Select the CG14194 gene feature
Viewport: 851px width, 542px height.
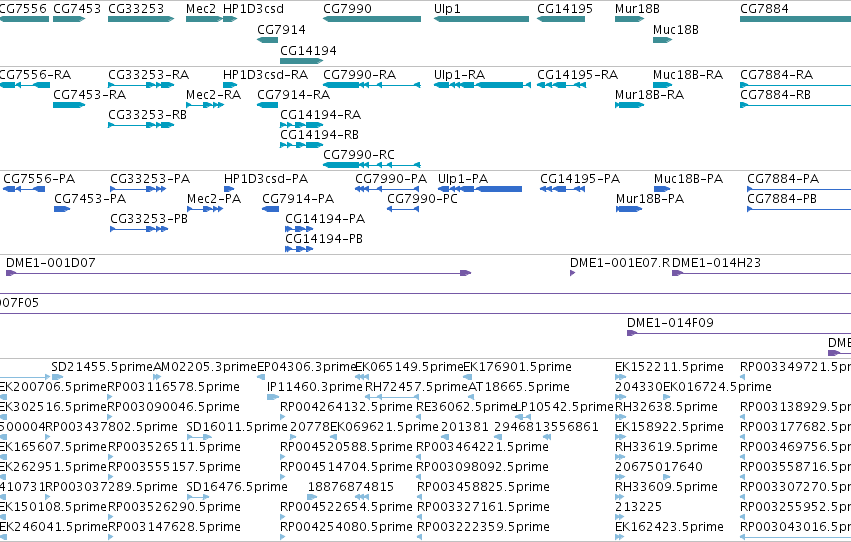pos(301,61)
